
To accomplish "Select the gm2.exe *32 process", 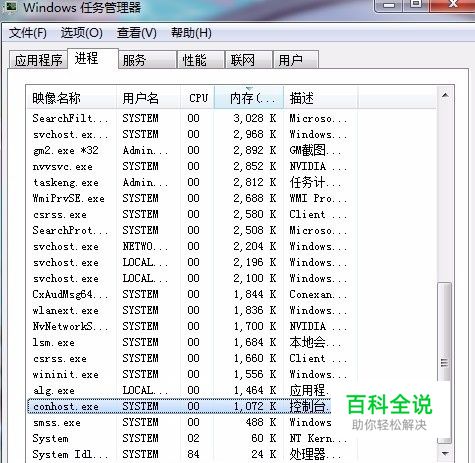I will 232,150.
